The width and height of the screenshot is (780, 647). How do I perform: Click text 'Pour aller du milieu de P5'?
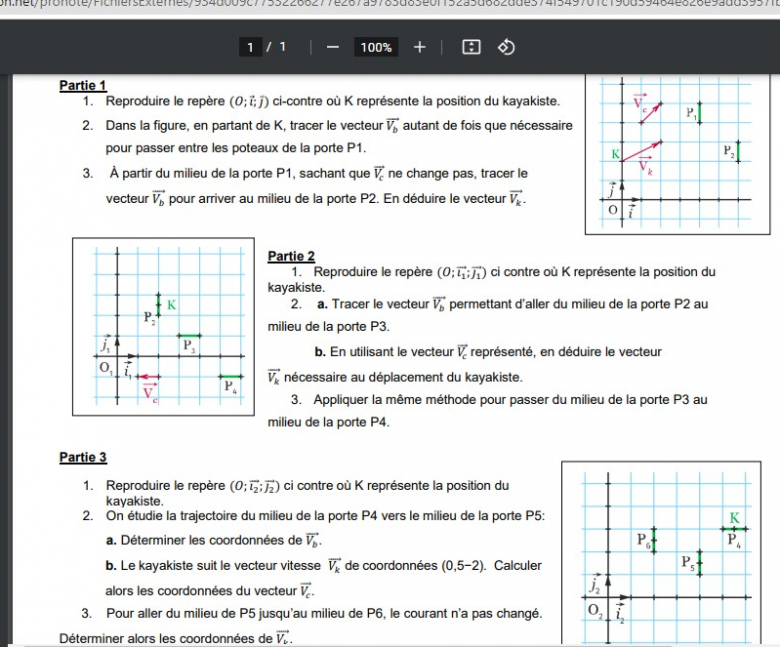coord(181,613)
